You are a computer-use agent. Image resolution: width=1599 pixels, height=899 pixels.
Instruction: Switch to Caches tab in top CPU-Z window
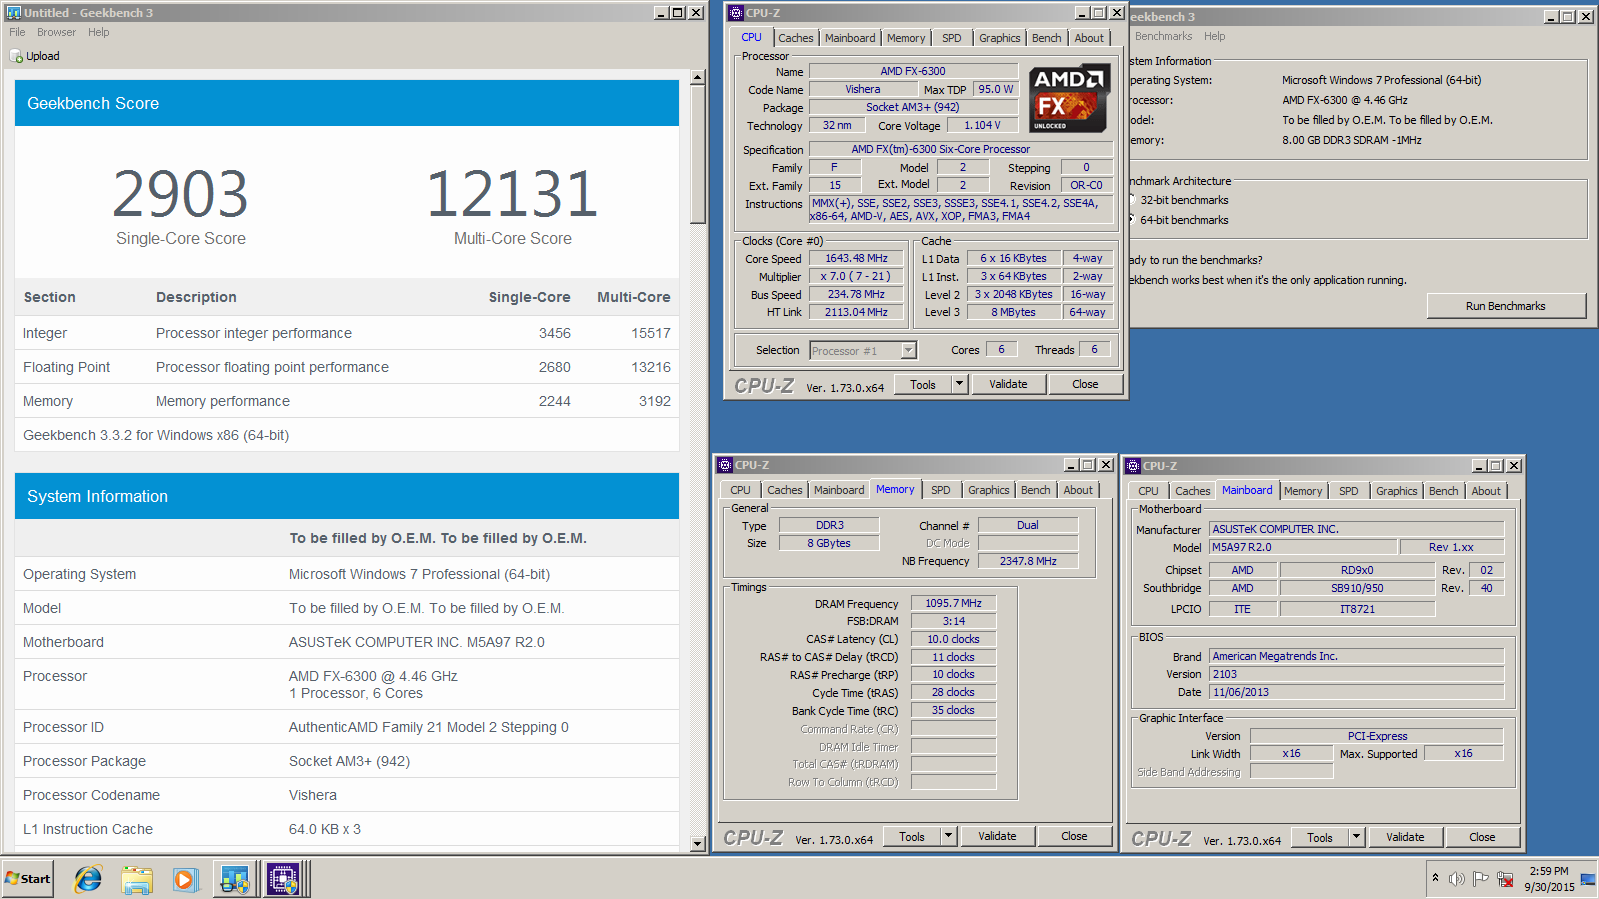click(796, 38)
